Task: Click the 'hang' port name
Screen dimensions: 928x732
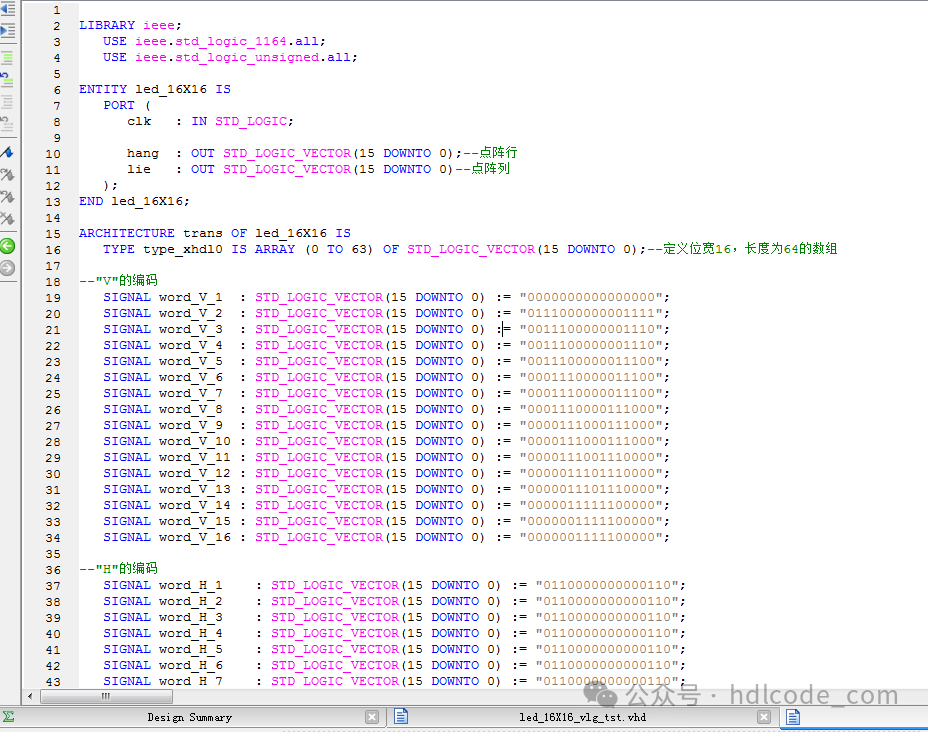Action: (x=143, y=153)
